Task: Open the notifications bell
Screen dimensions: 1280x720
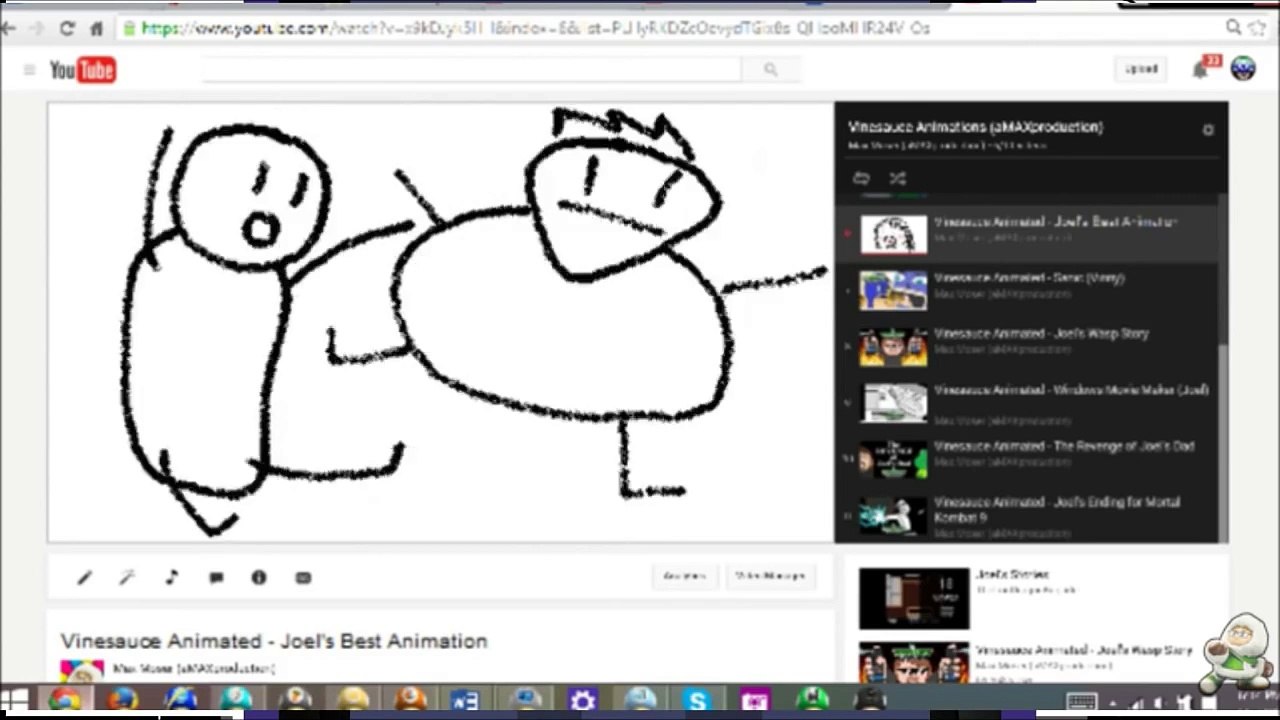Action: [x=1201, y=69]
